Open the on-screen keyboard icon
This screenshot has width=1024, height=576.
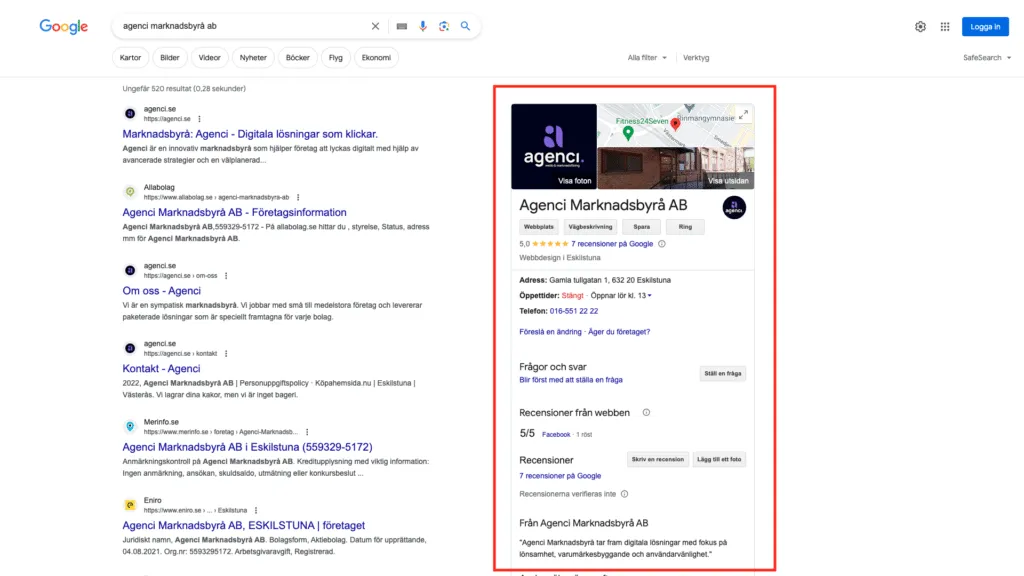(402, 26)
